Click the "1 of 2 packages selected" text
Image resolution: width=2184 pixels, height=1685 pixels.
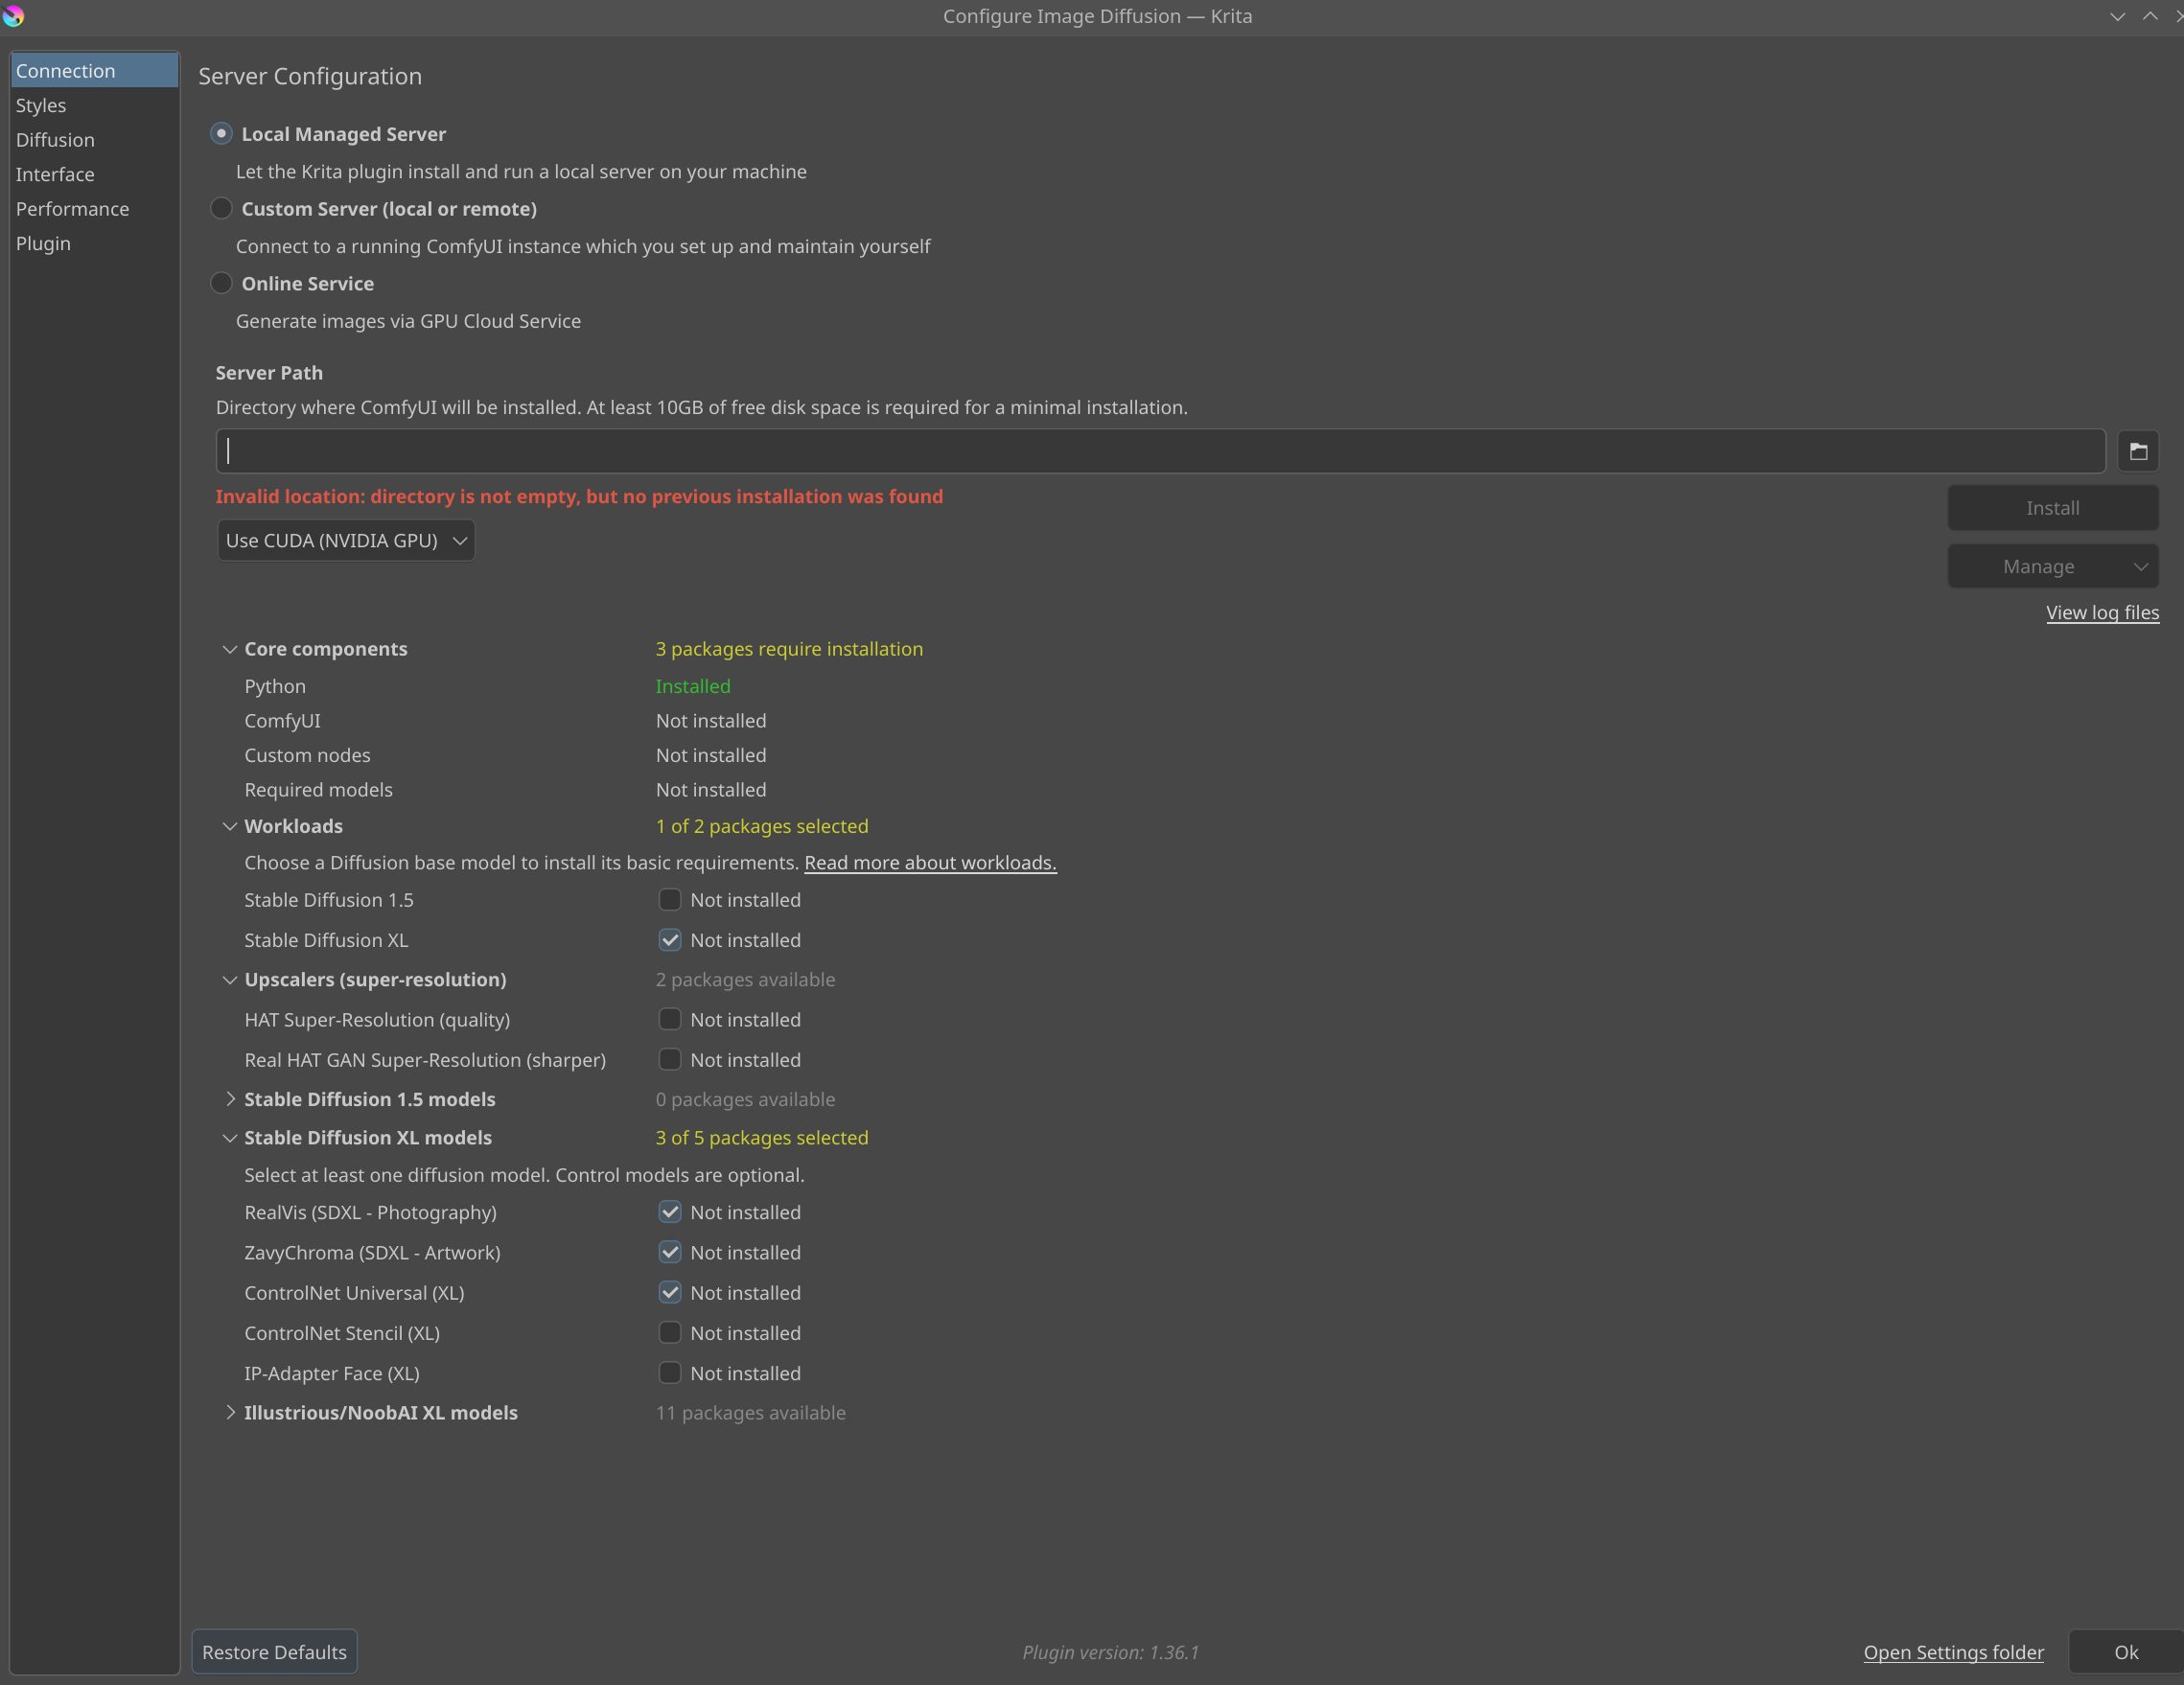tap(762, 826)
